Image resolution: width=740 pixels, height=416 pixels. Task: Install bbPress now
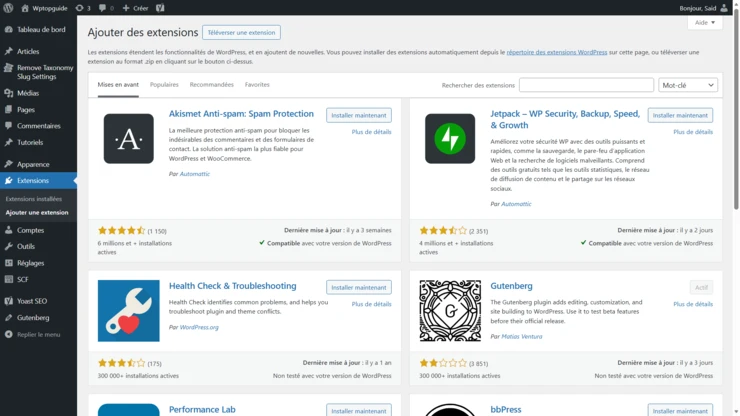pos(680,410)
